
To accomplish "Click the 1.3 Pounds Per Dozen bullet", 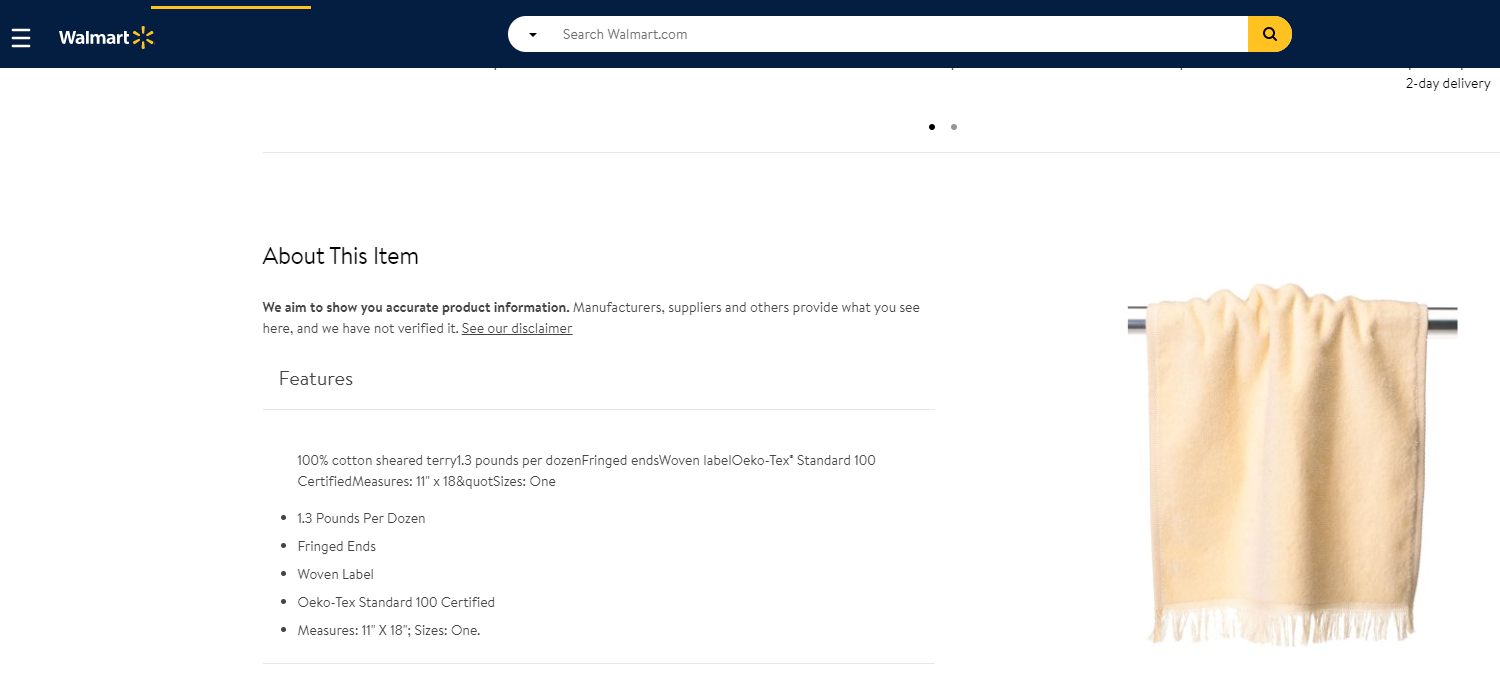I will 361,518.
